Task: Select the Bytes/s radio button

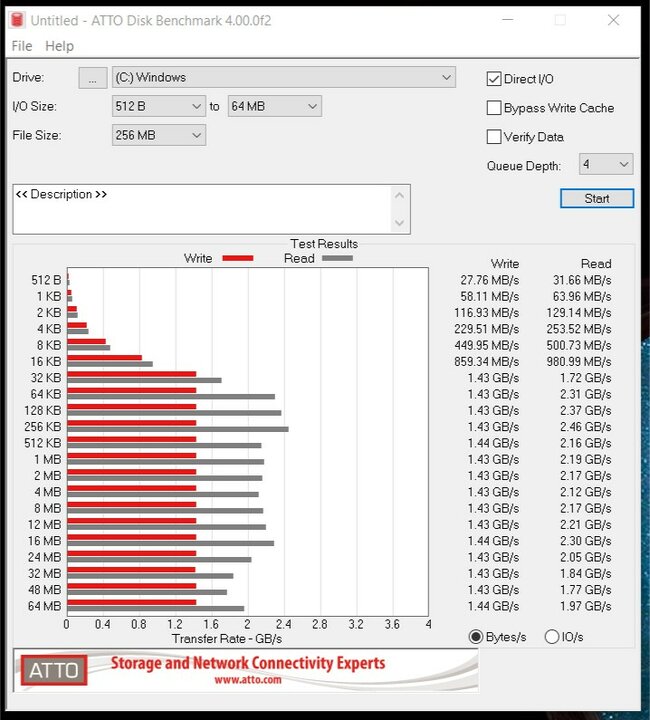Action: [x=476, y=637]
